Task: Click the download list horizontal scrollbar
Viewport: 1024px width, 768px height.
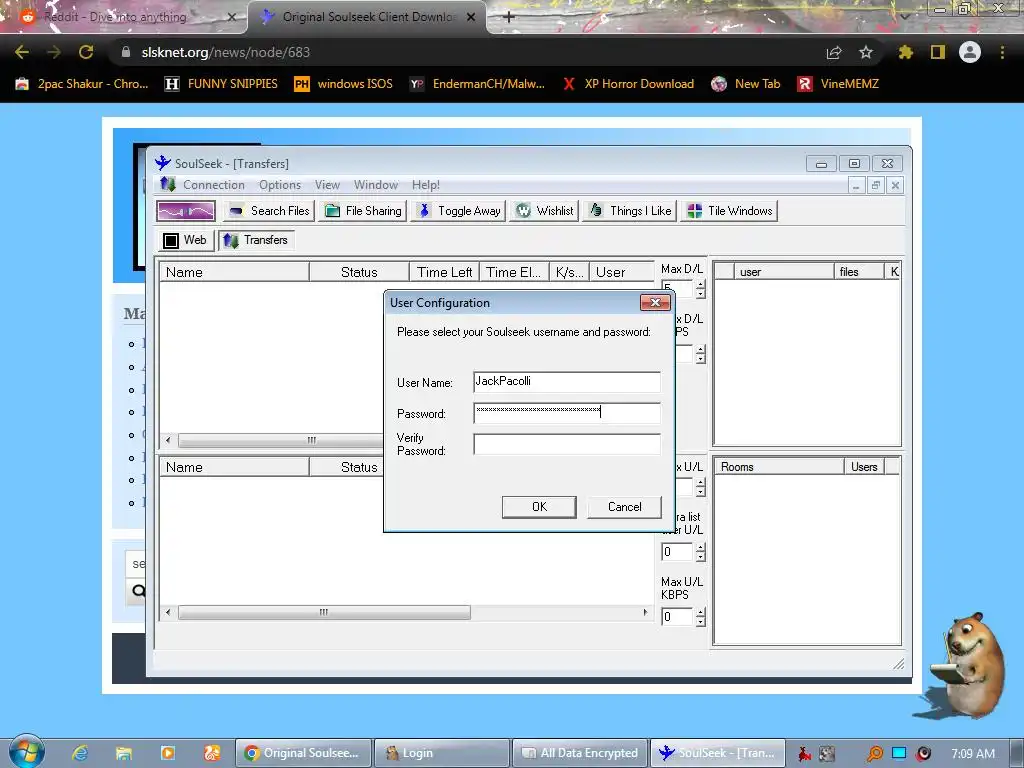Action: [281, 440]
